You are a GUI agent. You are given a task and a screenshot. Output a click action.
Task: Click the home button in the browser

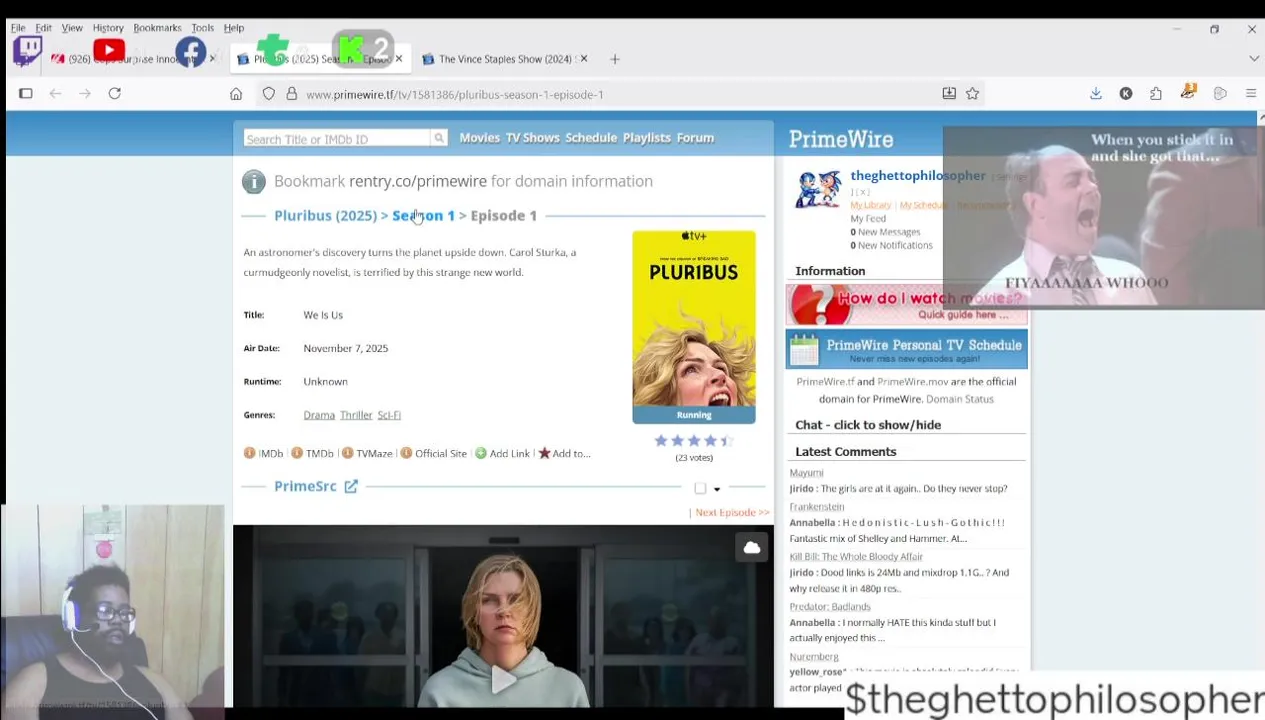click(x=236, y=94)
